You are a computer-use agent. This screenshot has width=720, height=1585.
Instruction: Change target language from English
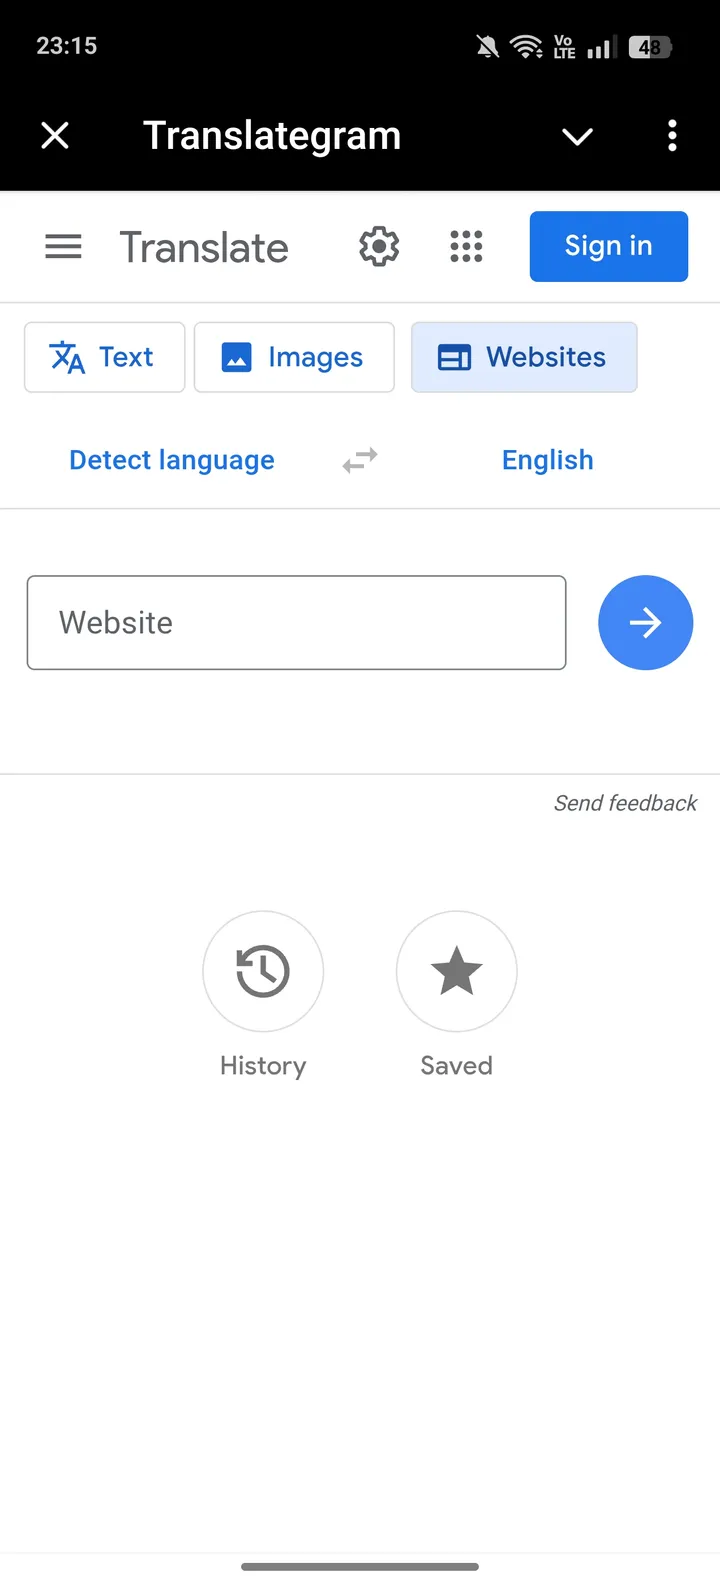click(x=548, y=460)
